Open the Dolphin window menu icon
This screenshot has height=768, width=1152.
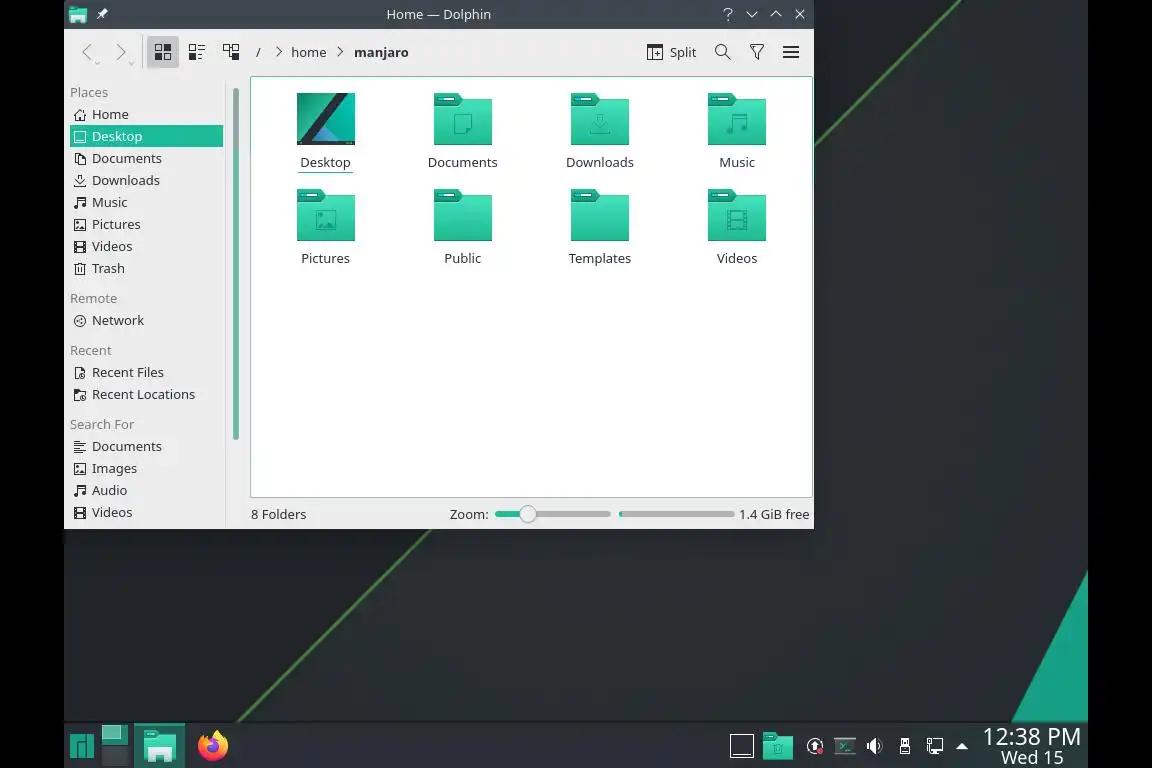78,14
